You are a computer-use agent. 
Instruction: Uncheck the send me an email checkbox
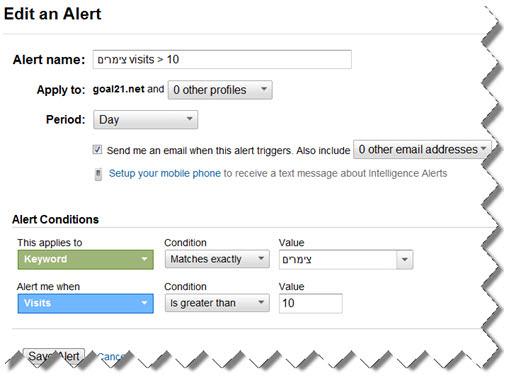click(97, 150)
